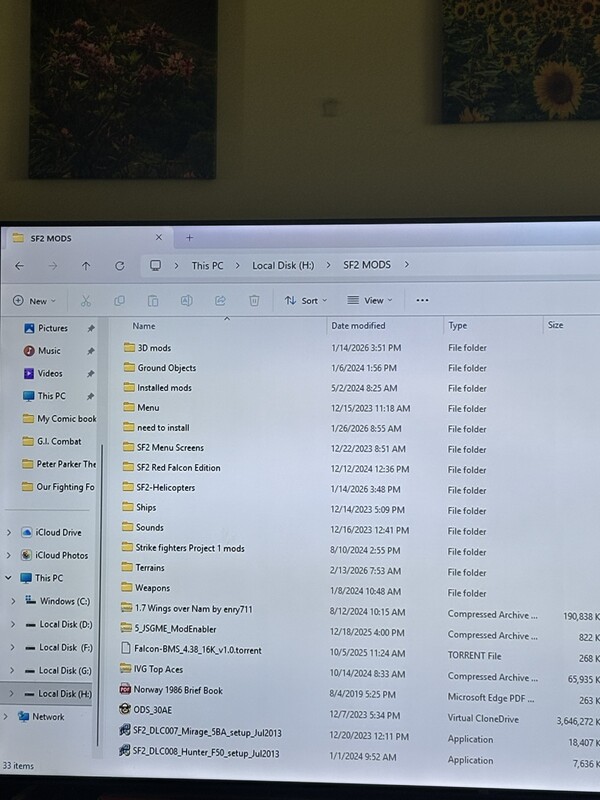Select the 3D mods folder icon
600x800 pixels.
(129, 347)
